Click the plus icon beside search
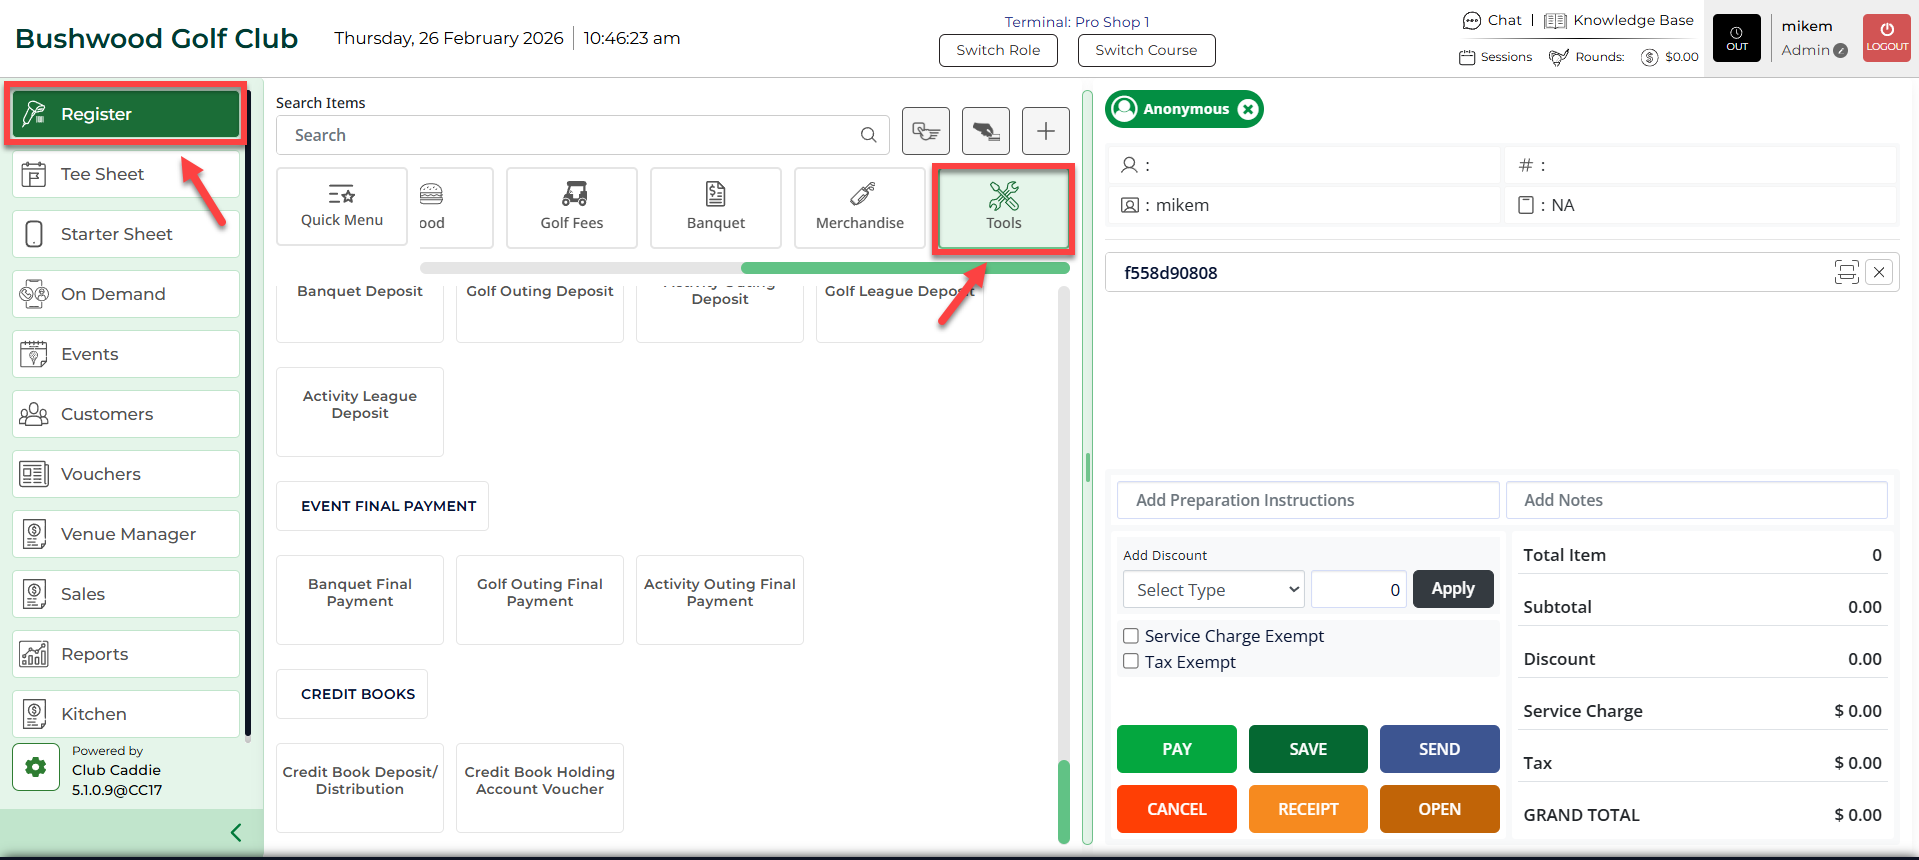1919x860 pixels. pos(1045,131)
